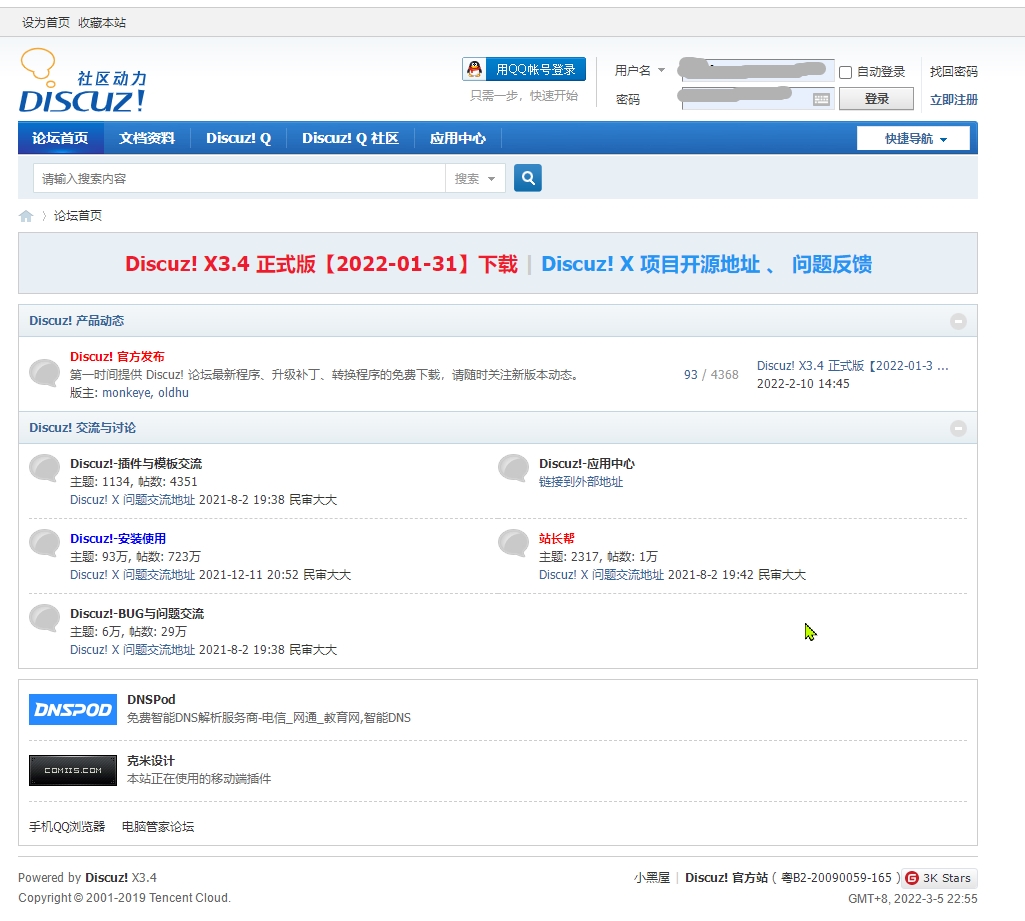Click the forum icon beside Discuz!-插件与模板交流
This screenshot has width=1025, height=921.
[45, 469]
